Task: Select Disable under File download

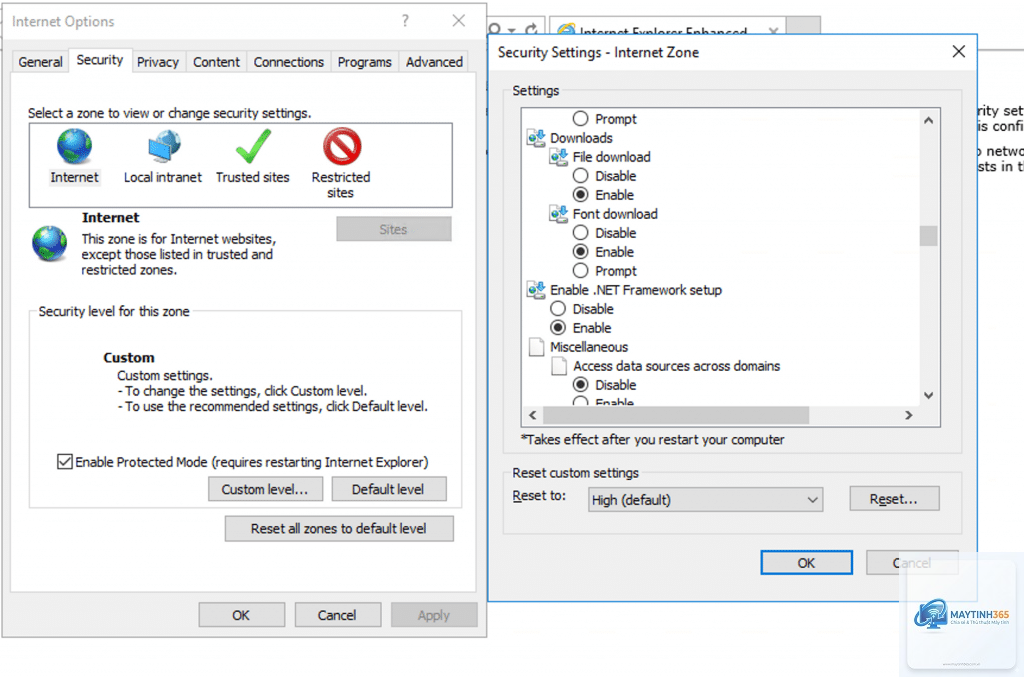Action: click(581, 176)
